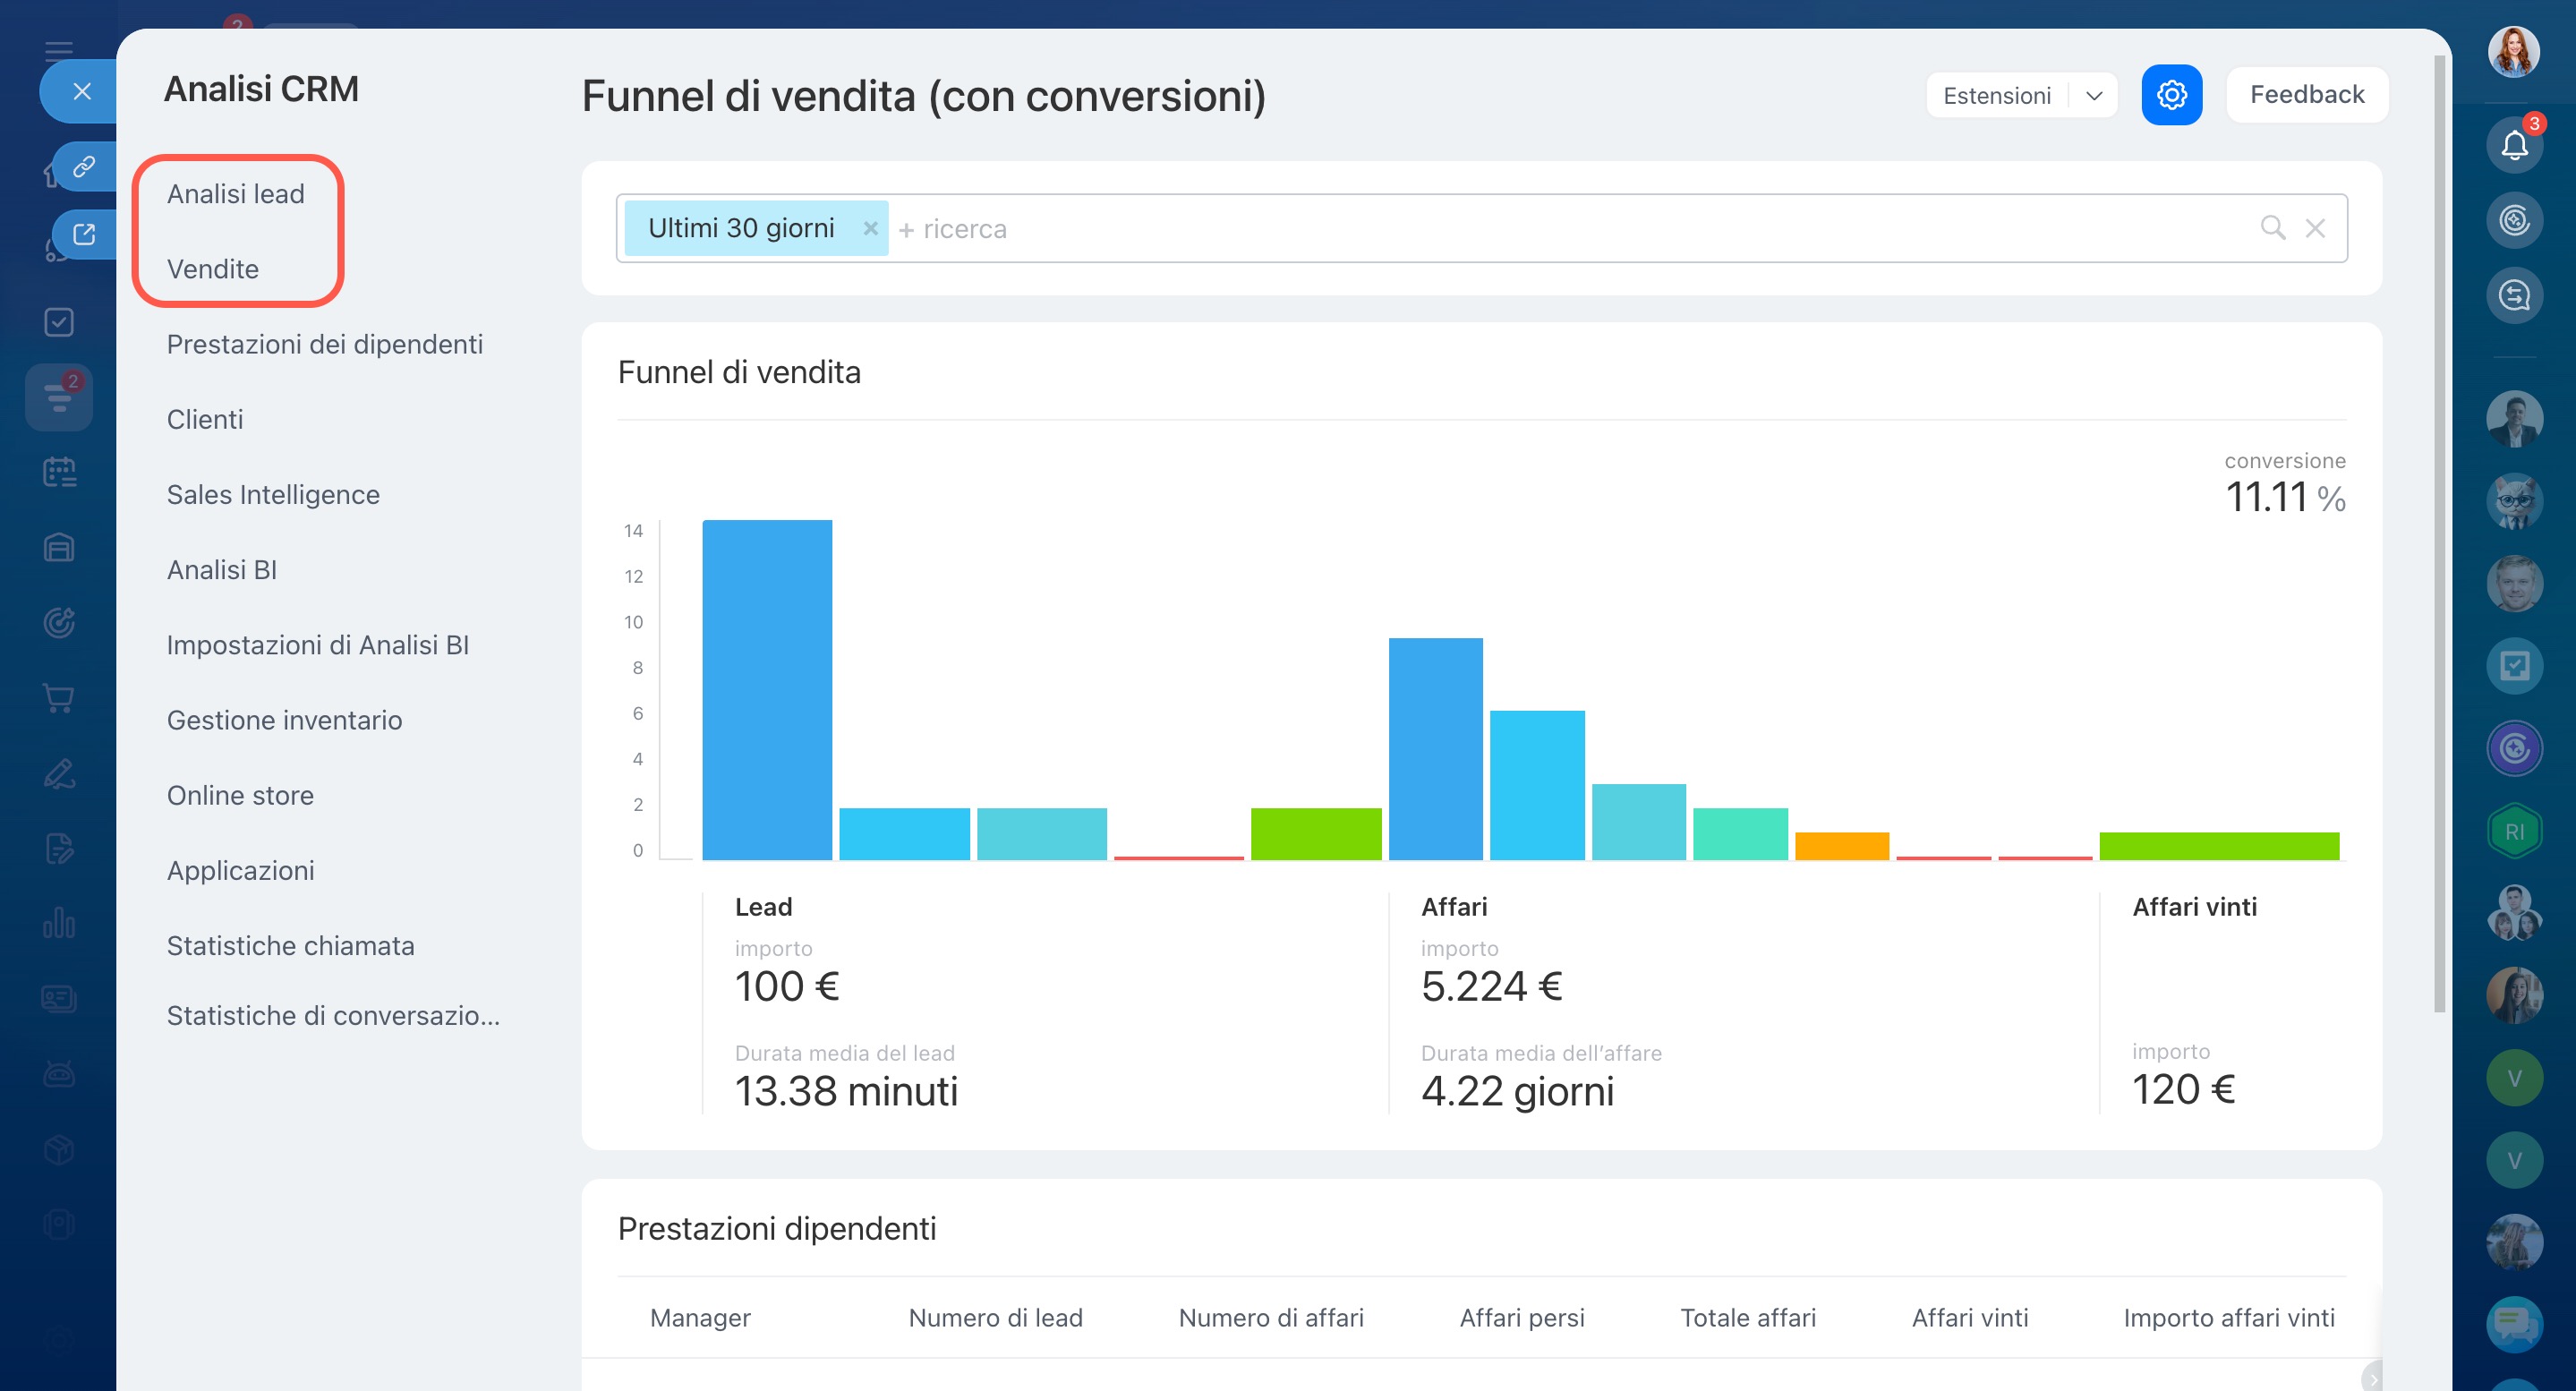Open the notifications bell icon
Image resolution: width=2576 pixels, height=1391 pixels.
click(x=2513, y=145)
